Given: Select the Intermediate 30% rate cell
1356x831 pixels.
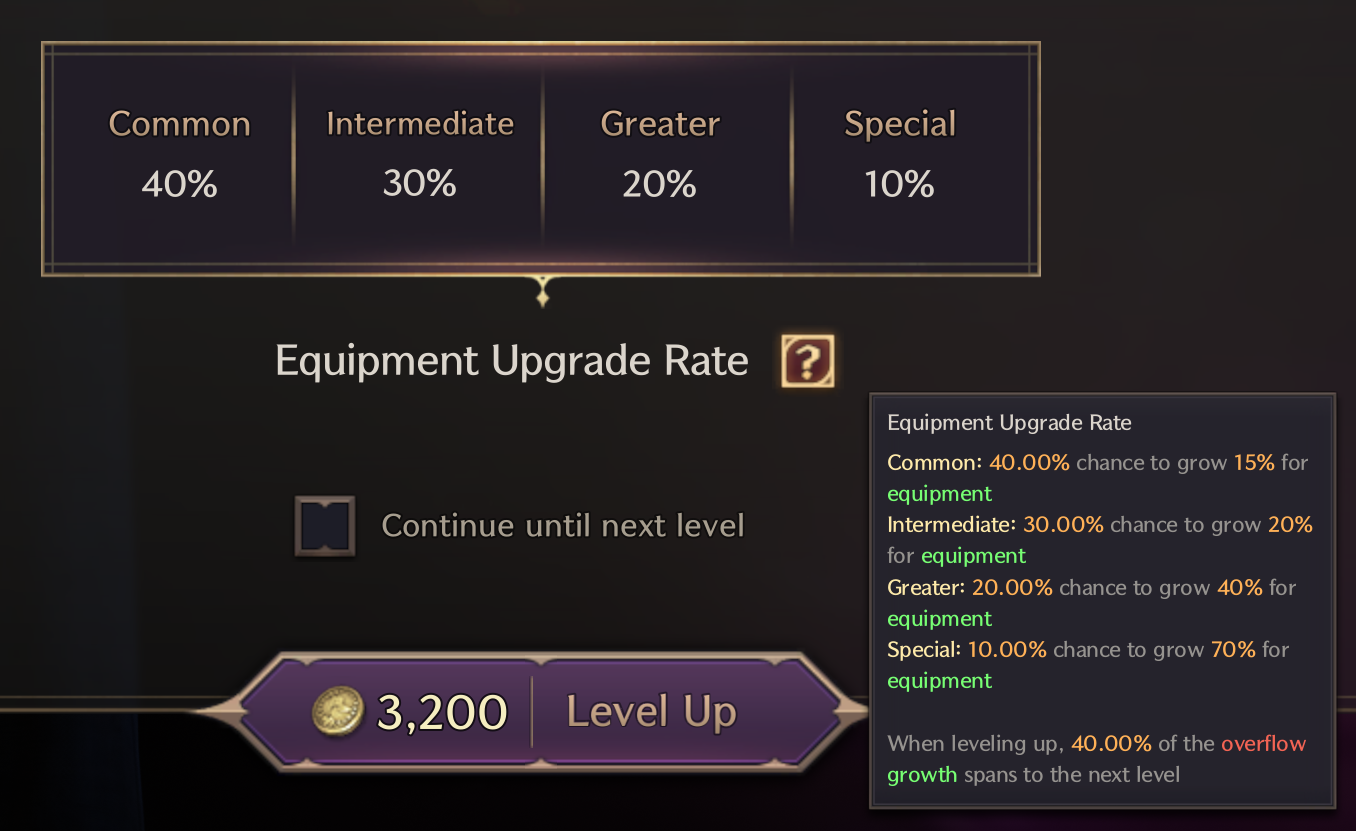Looking at the screenshot, I should [x=419, y=155].
